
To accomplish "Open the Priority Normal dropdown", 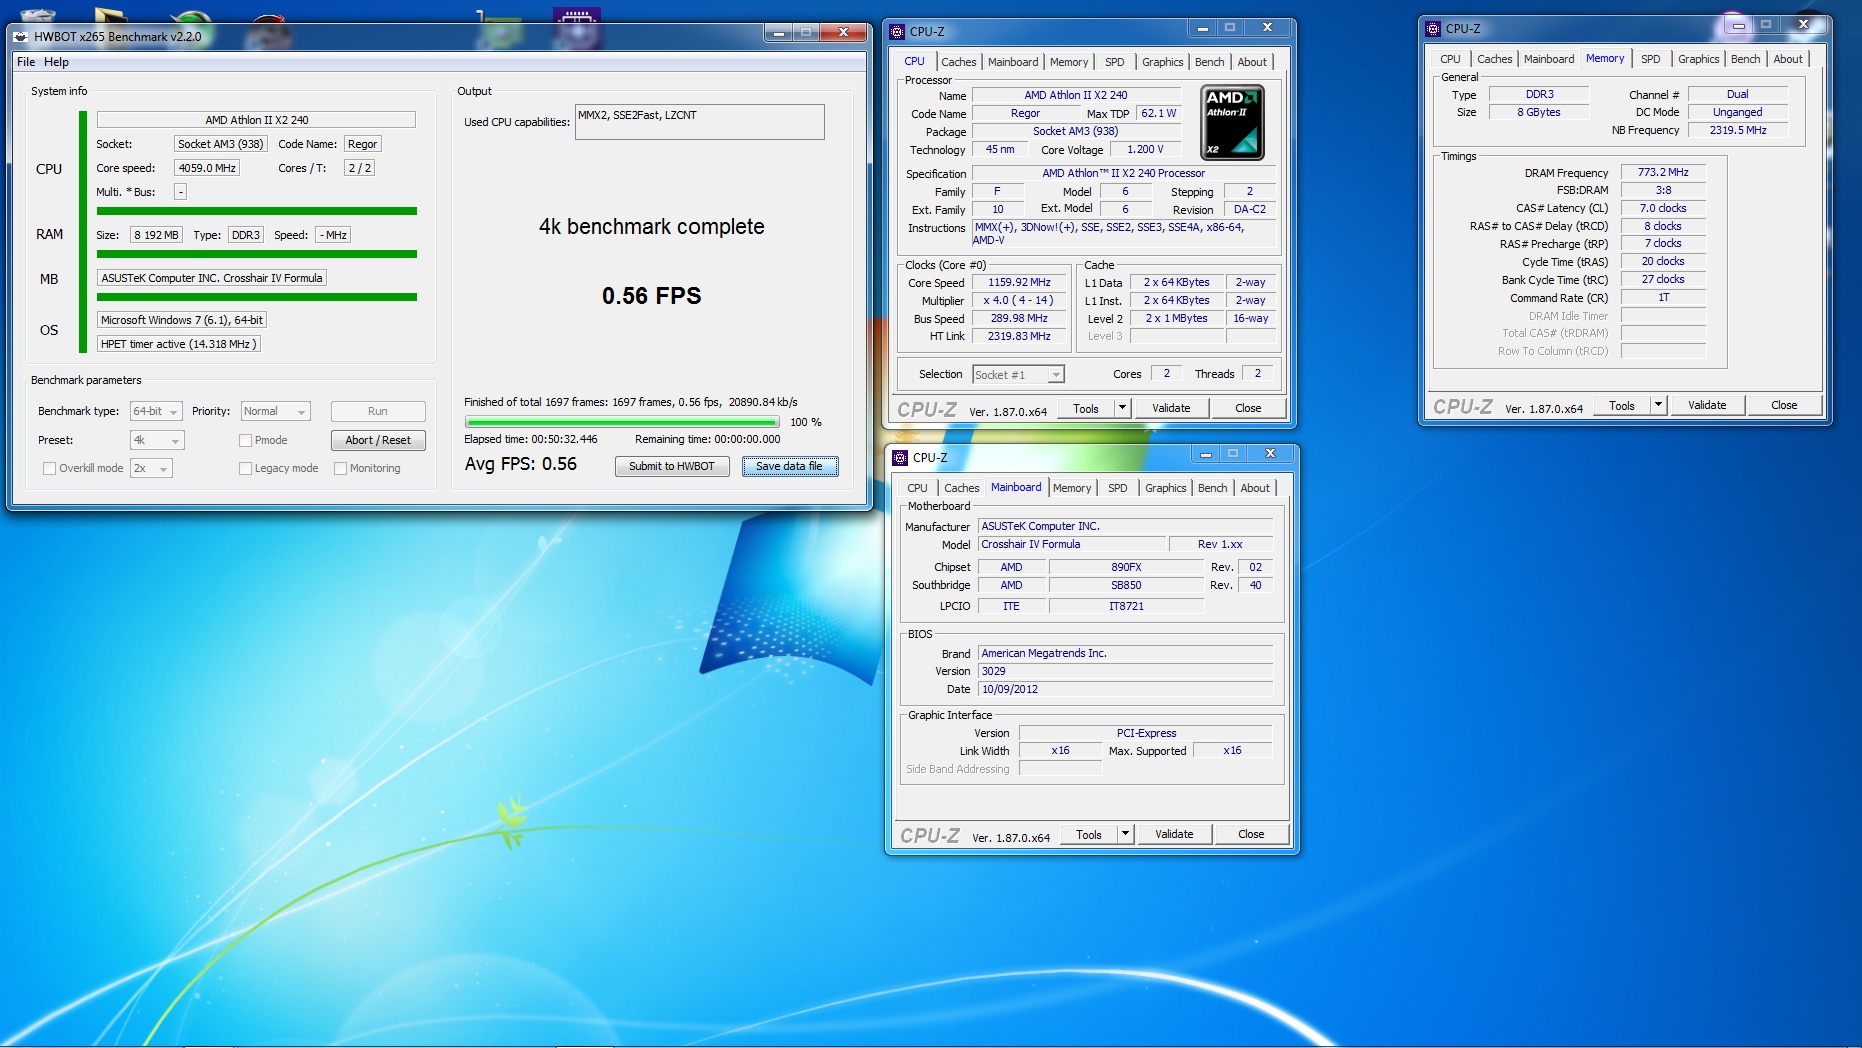I will [x=275, y=411].
